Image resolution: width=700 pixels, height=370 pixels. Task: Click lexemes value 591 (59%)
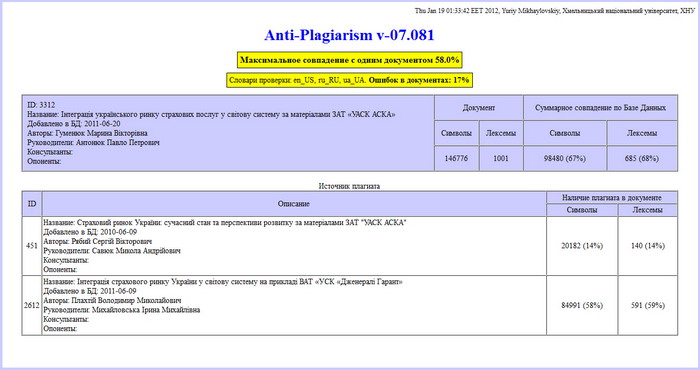pyautogui.click(x=648, y=305)
